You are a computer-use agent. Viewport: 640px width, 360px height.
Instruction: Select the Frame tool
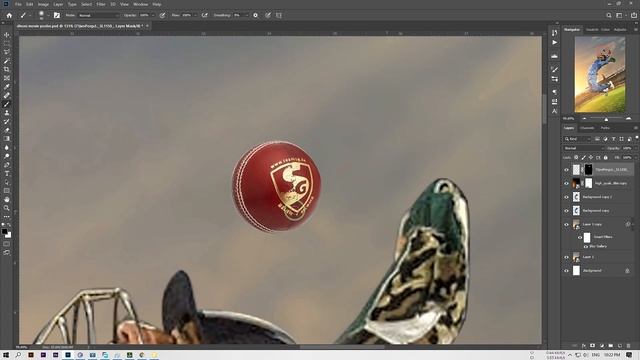(x=7, y=78)
